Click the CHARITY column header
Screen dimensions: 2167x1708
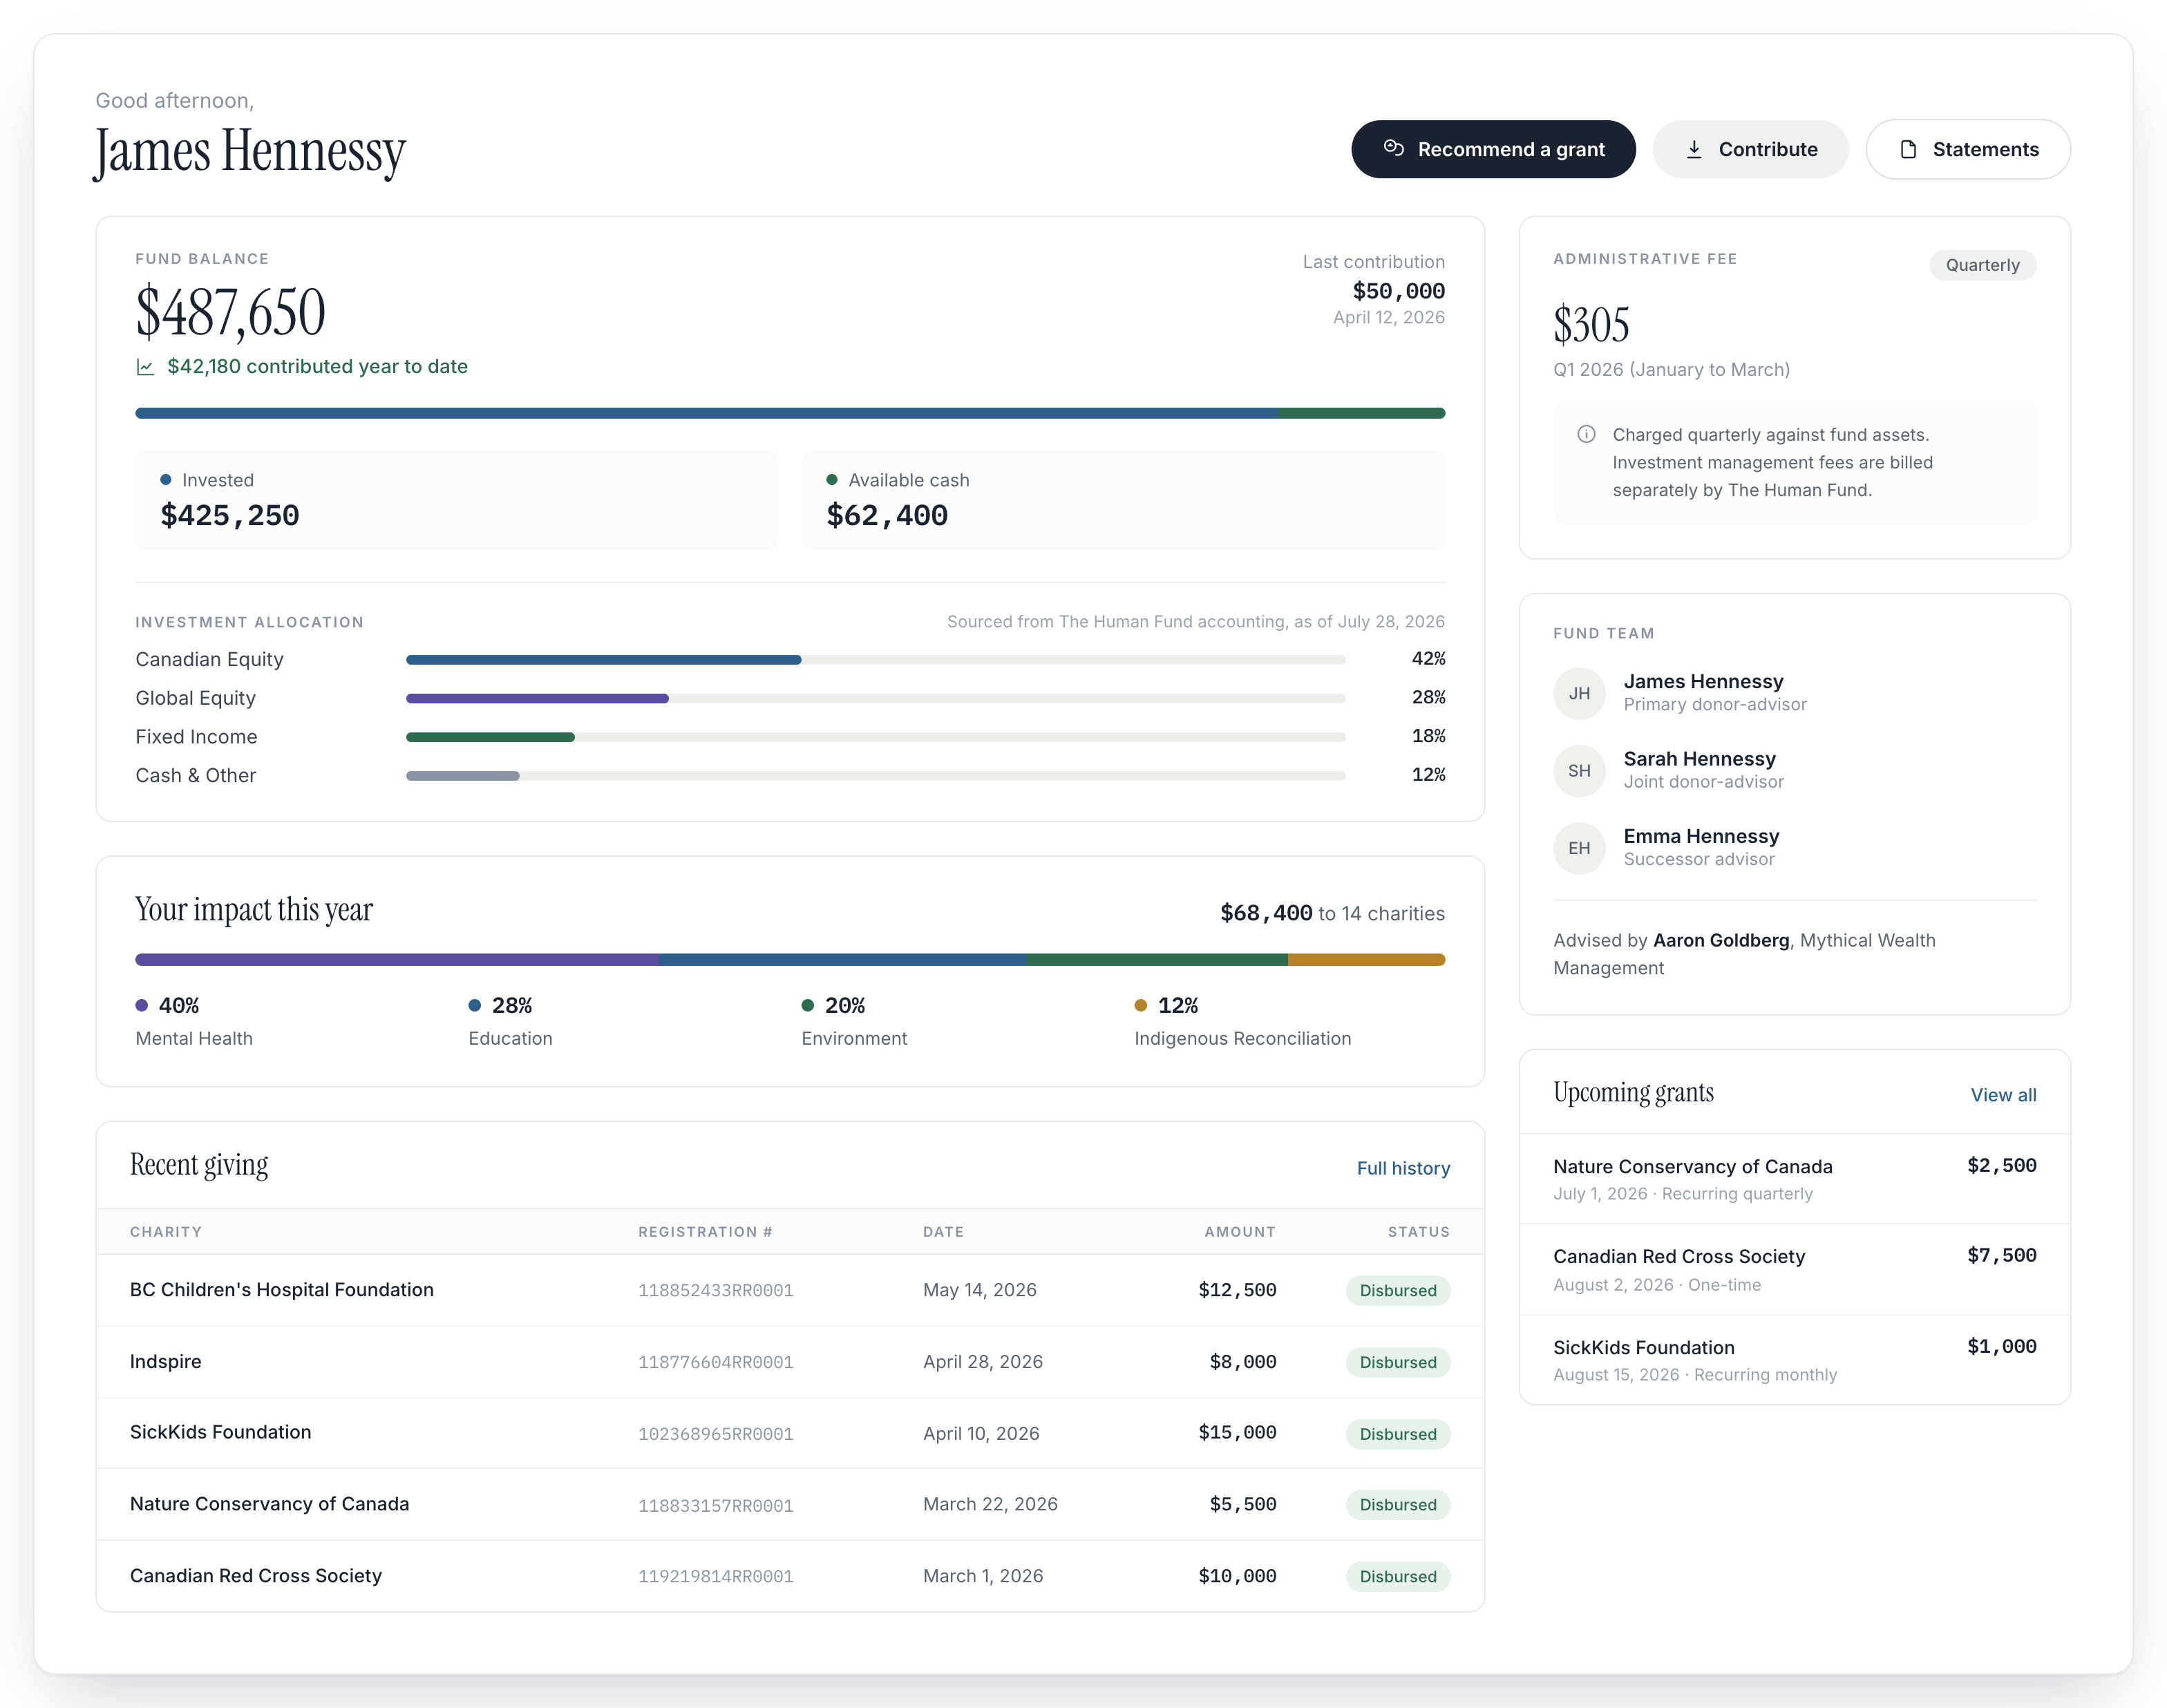(x=166, y=1232)
